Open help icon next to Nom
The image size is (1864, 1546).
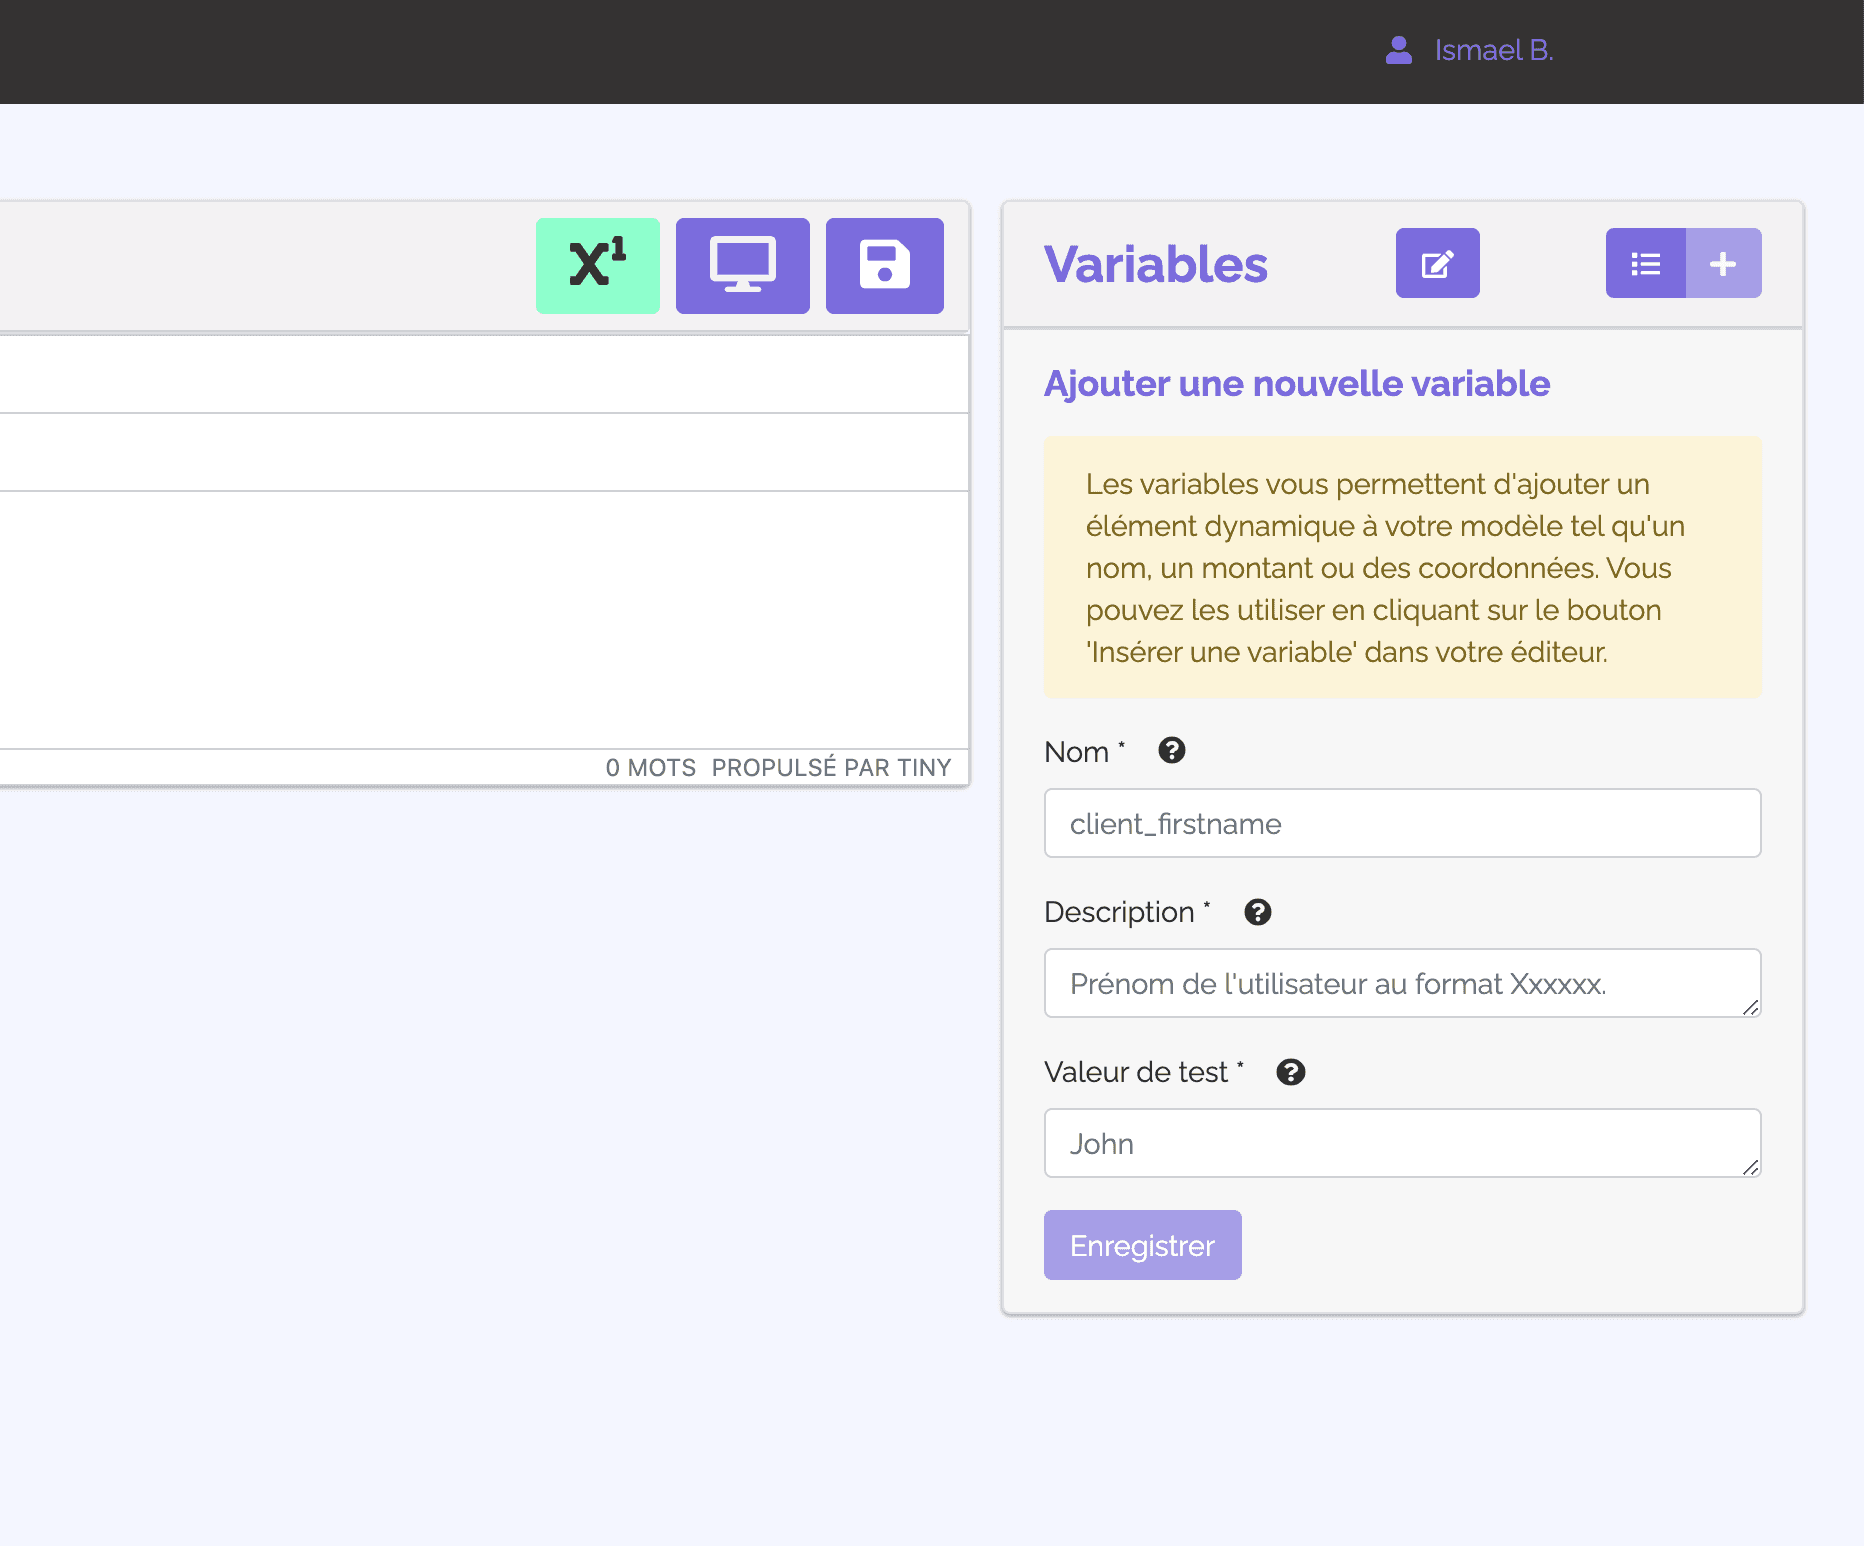[1172, 750]
